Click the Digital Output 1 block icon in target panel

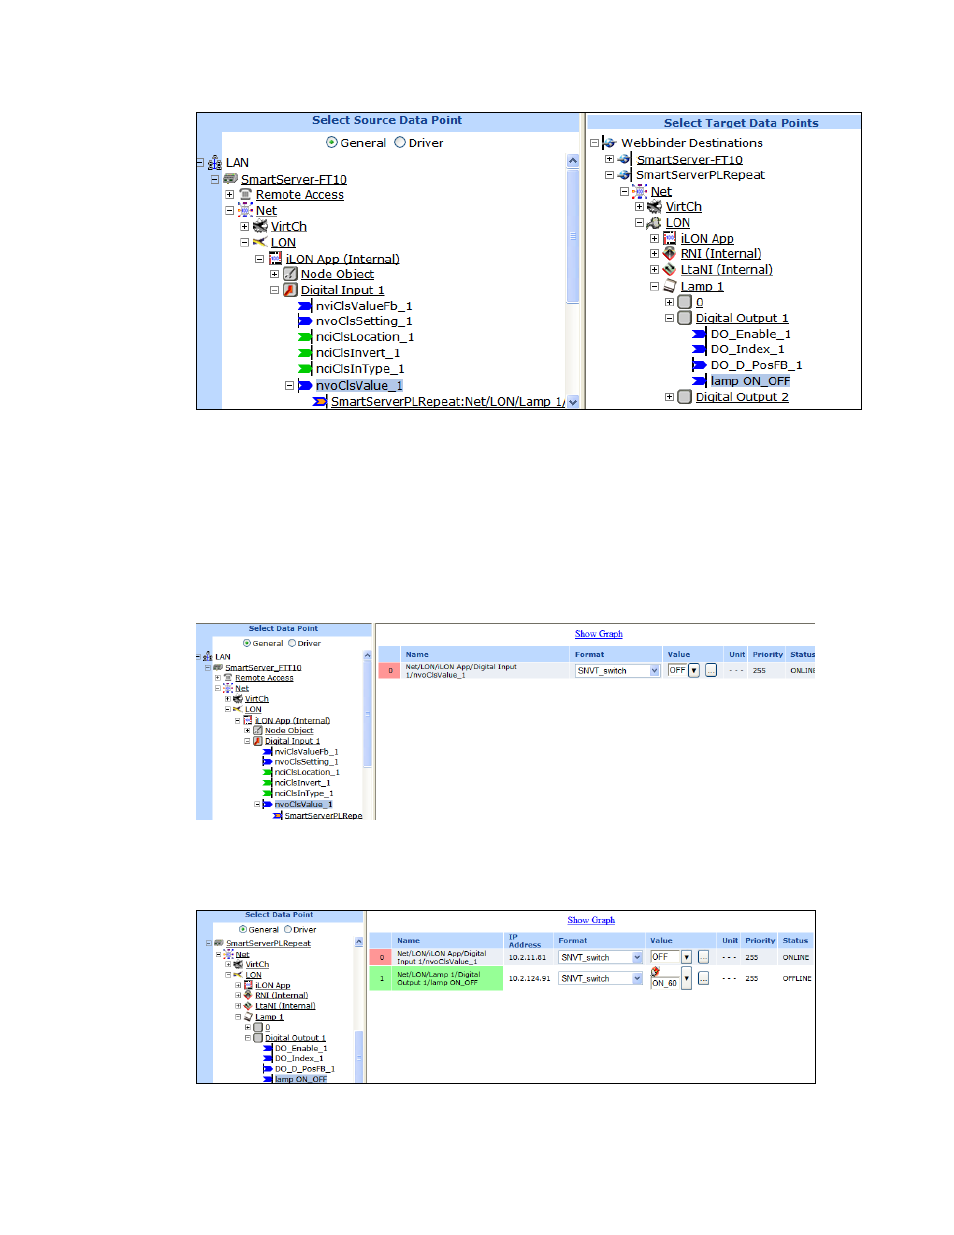pos(684,318)
